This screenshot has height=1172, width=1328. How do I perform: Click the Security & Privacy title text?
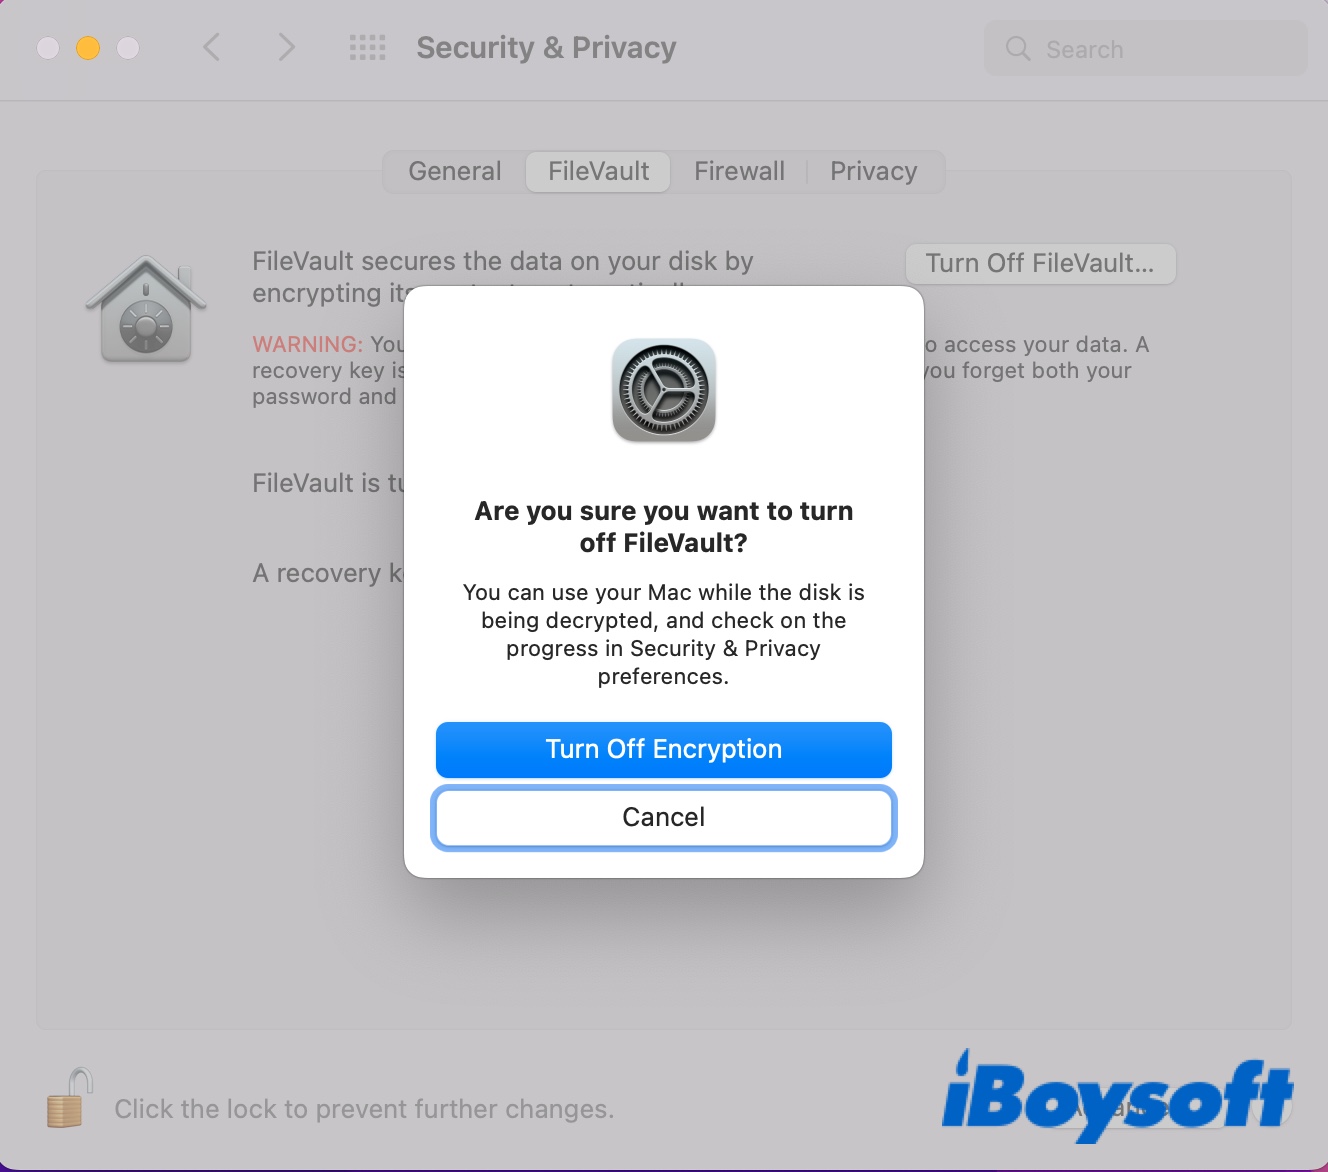[546, 47]
